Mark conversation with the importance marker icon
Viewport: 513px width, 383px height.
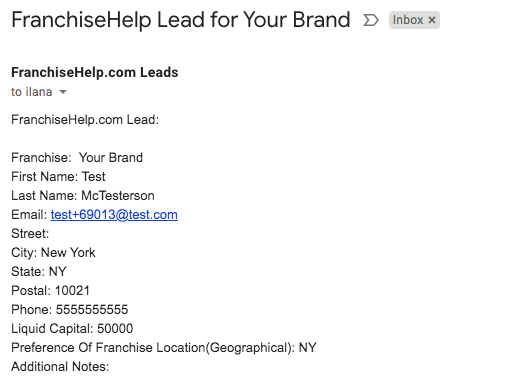tap(371, 20)
